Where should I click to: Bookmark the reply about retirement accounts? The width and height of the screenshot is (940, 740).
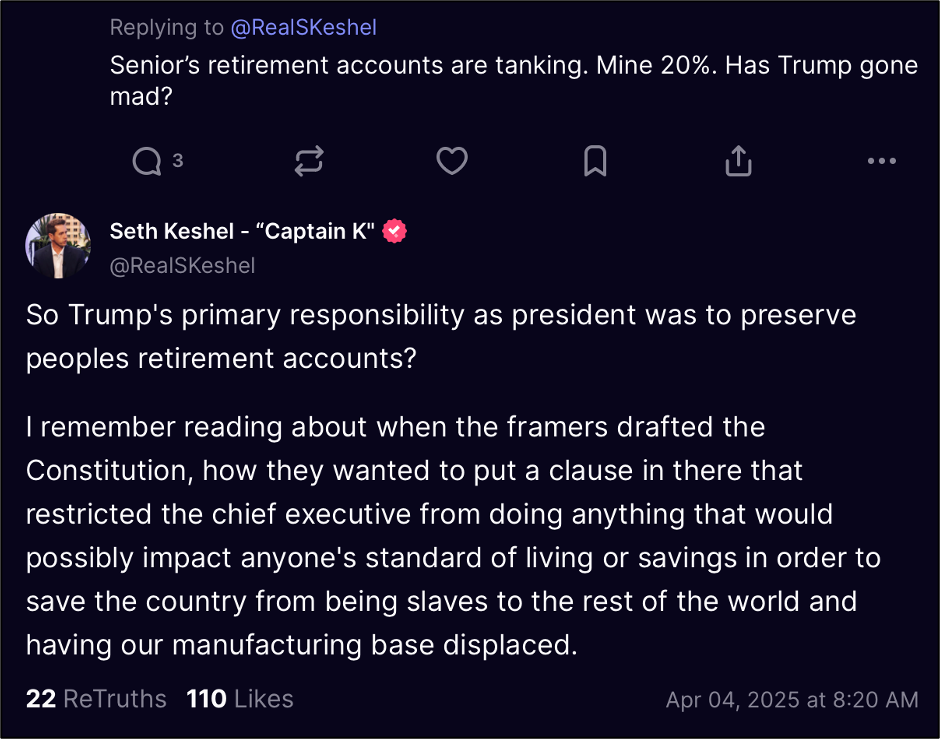tap(595, 160)
